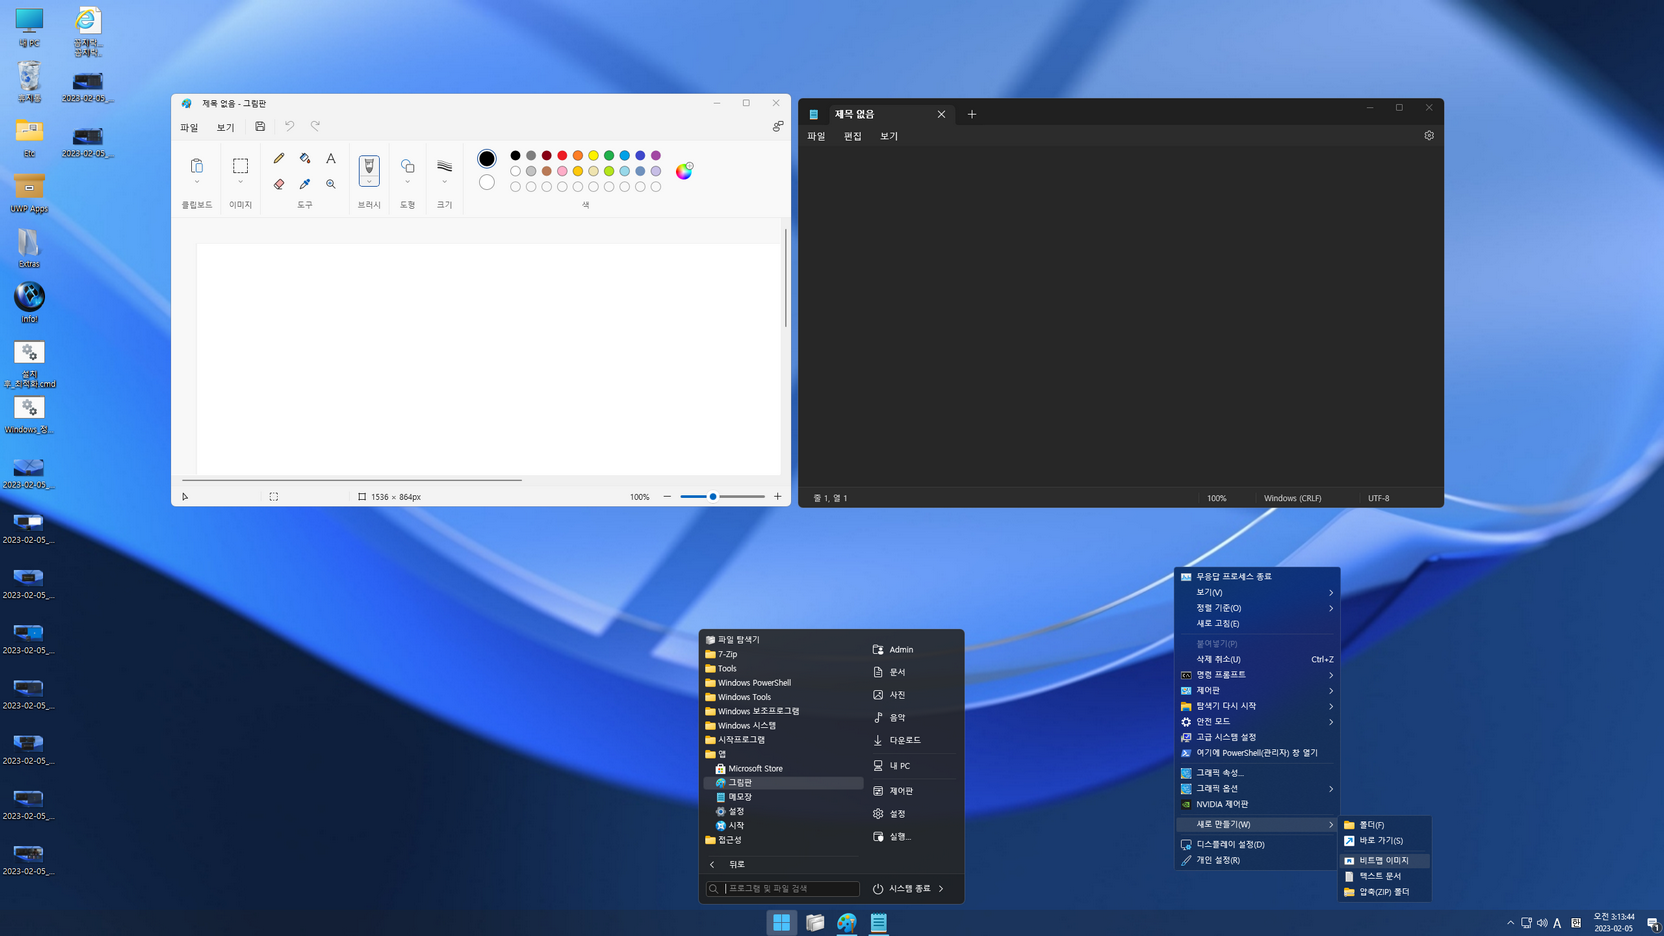Close the Notepad tab named 제목 없음
The width and height of the screenshot is (1664, 936).
click(x=941, y=114)
